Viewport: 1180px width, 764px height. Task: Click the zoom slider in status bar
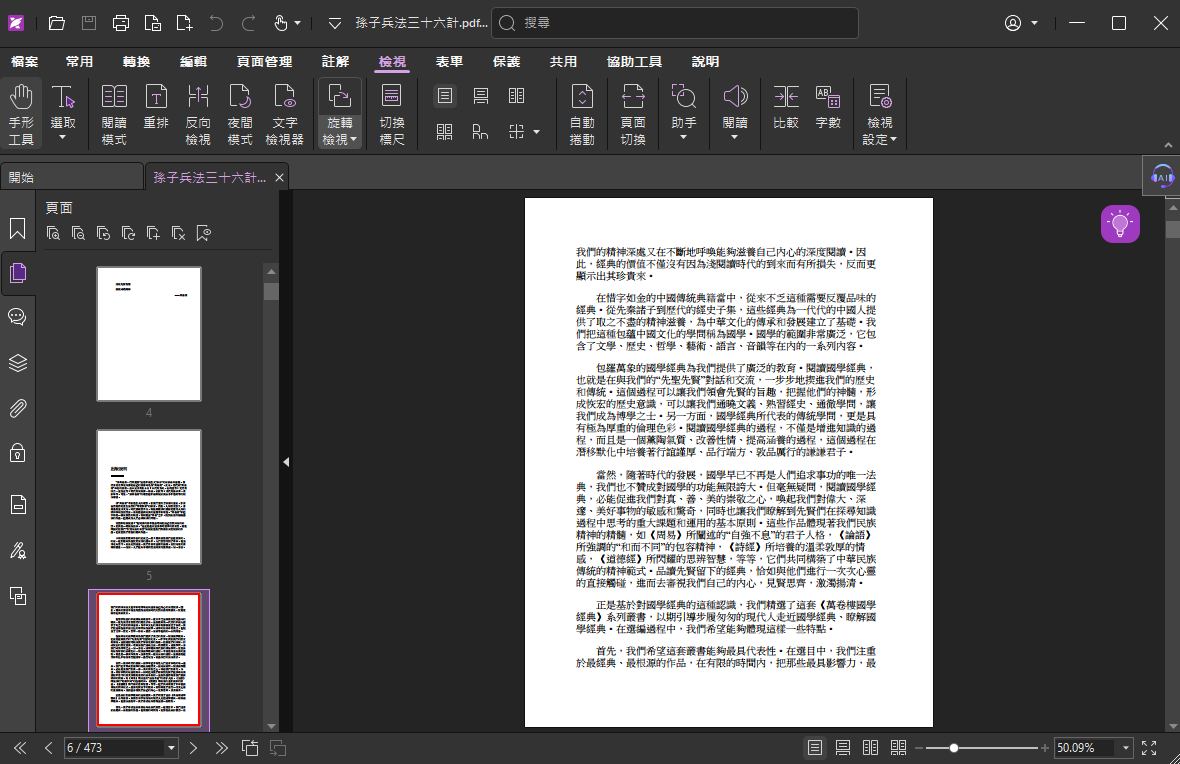[x=954, y=748]
